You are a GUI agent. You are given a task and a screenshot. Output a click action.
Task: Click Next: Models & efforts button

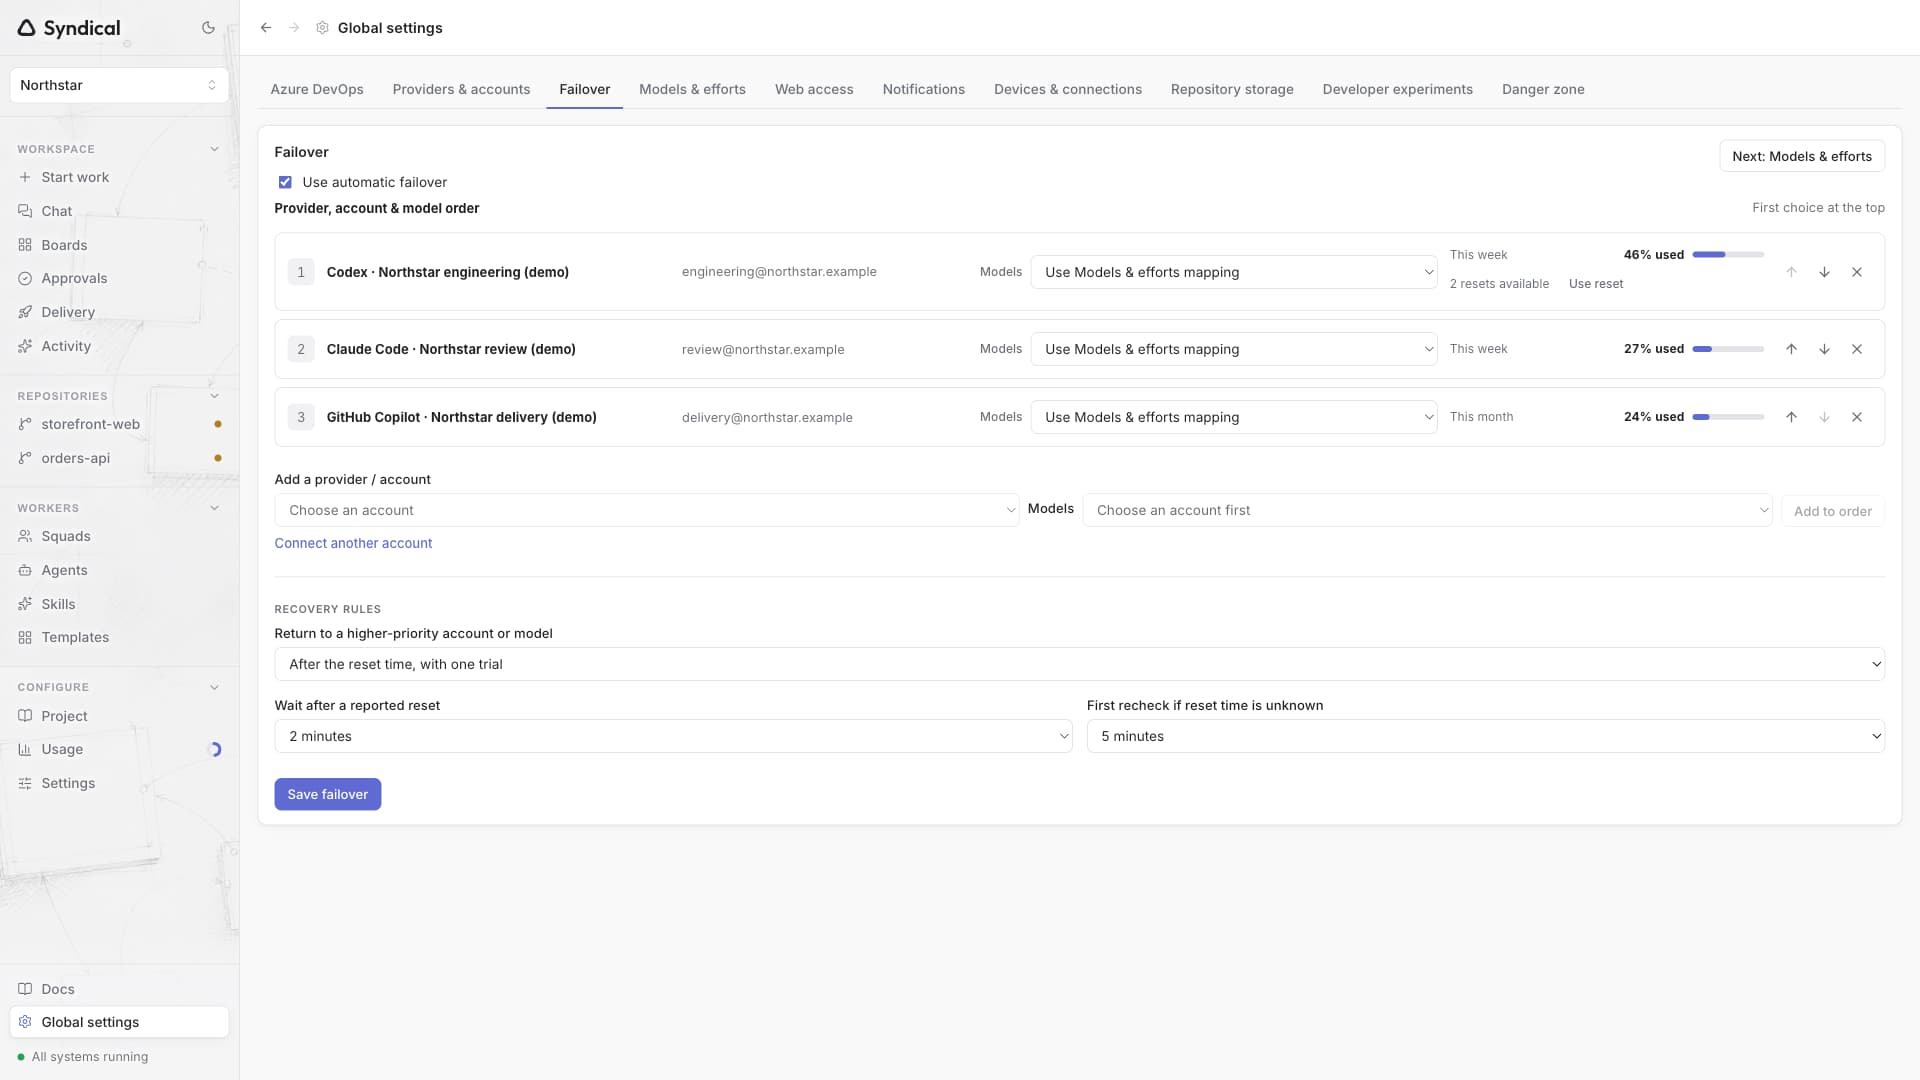point(1802,156)
